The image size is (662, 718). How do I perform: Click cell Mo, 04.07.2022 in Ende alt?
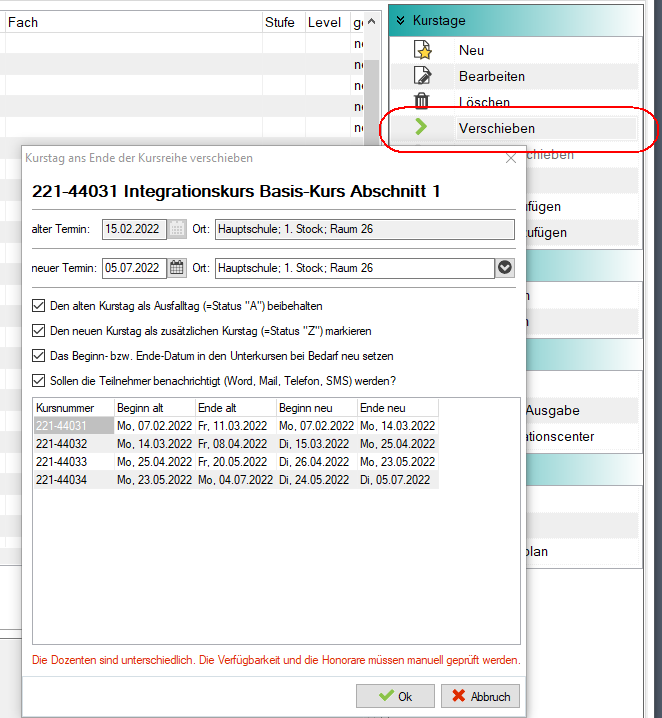[x=235, y=480]
